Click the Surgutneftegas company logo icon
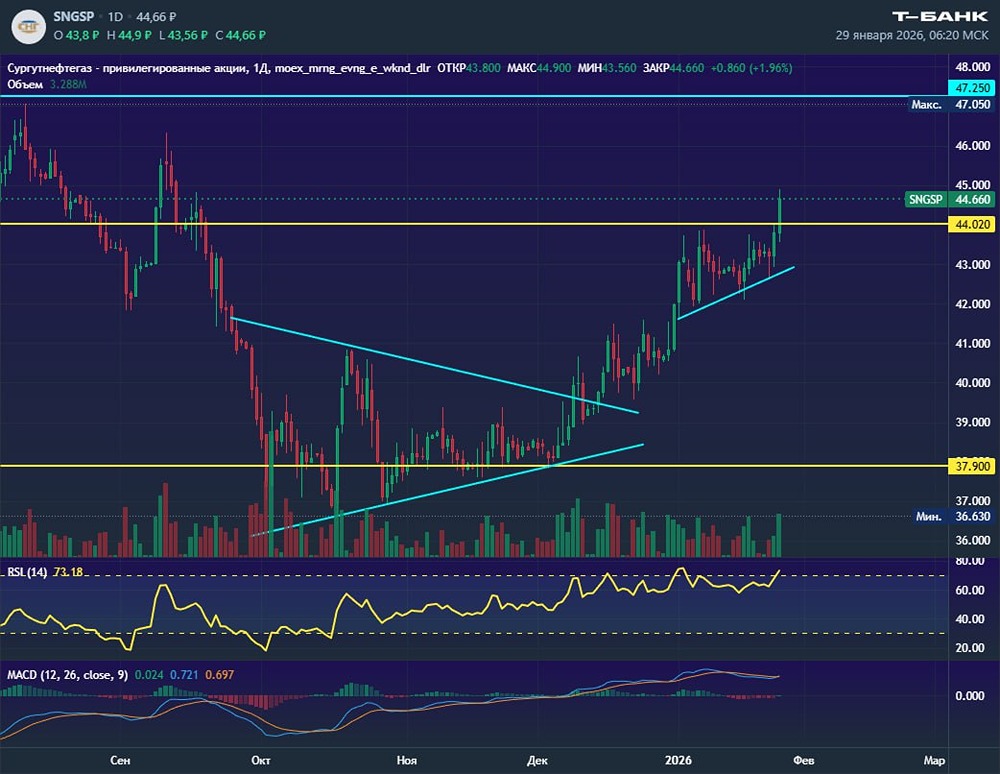The image size is (1000, 774). [28, 26]
